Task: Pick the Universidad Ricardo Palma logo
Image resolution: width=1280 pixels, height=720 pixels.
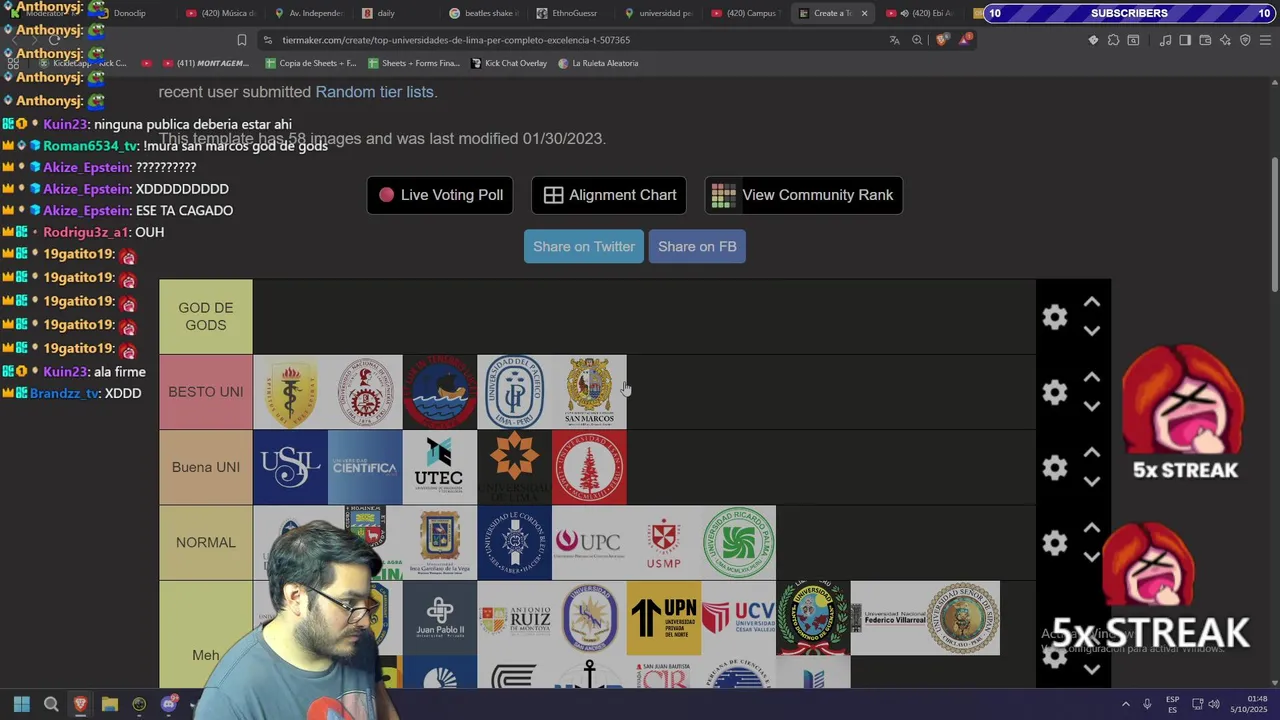Action: pos(738,542)
